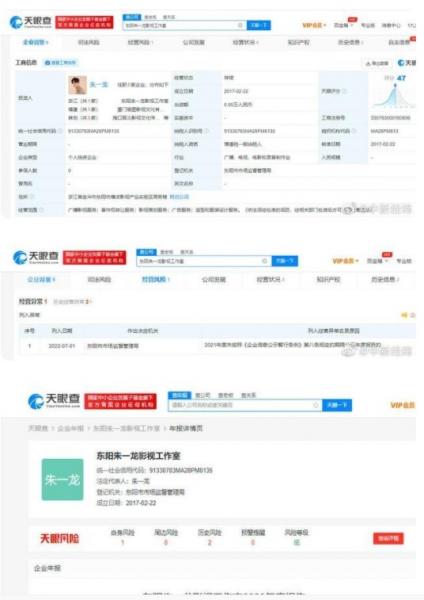Search with the blue button in the middle panel
This screenshot has height=600, width=424.
[x=285, y=261]
